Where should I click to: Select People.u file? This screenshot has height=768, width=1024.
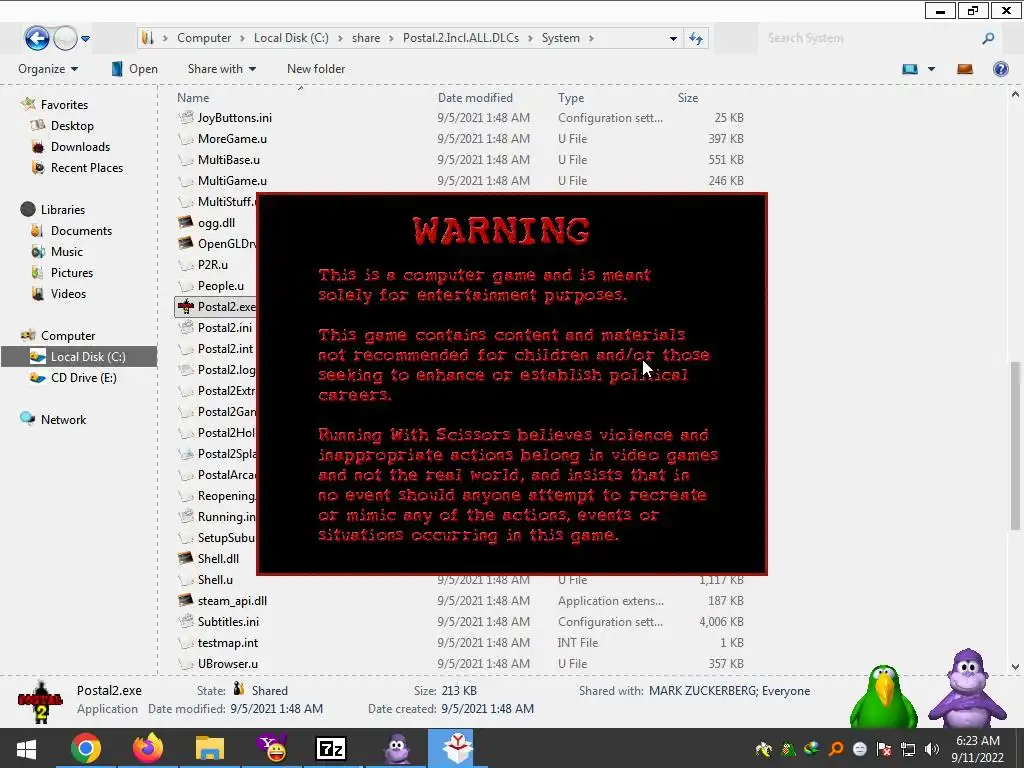(221, 285)
